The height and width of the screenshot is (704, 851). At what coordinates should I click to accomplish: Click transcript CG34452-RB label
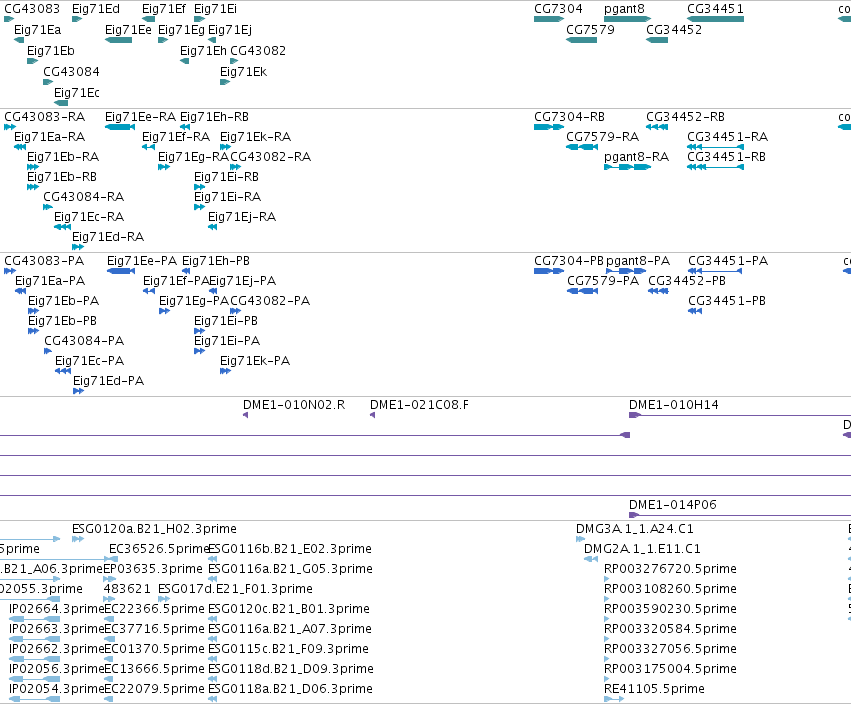tap(685, 117)
